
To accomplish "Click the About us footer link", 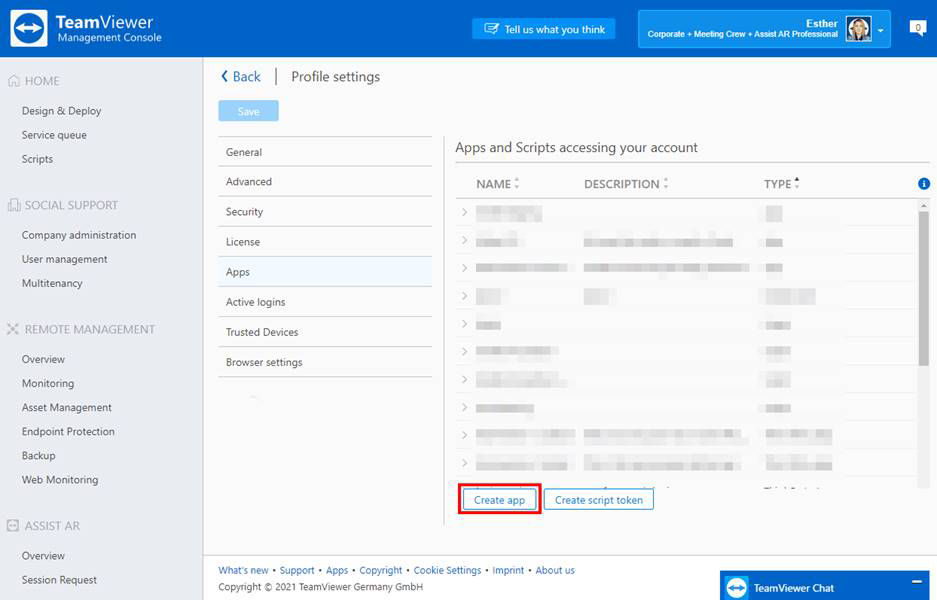I will click(x=555, y=570).
